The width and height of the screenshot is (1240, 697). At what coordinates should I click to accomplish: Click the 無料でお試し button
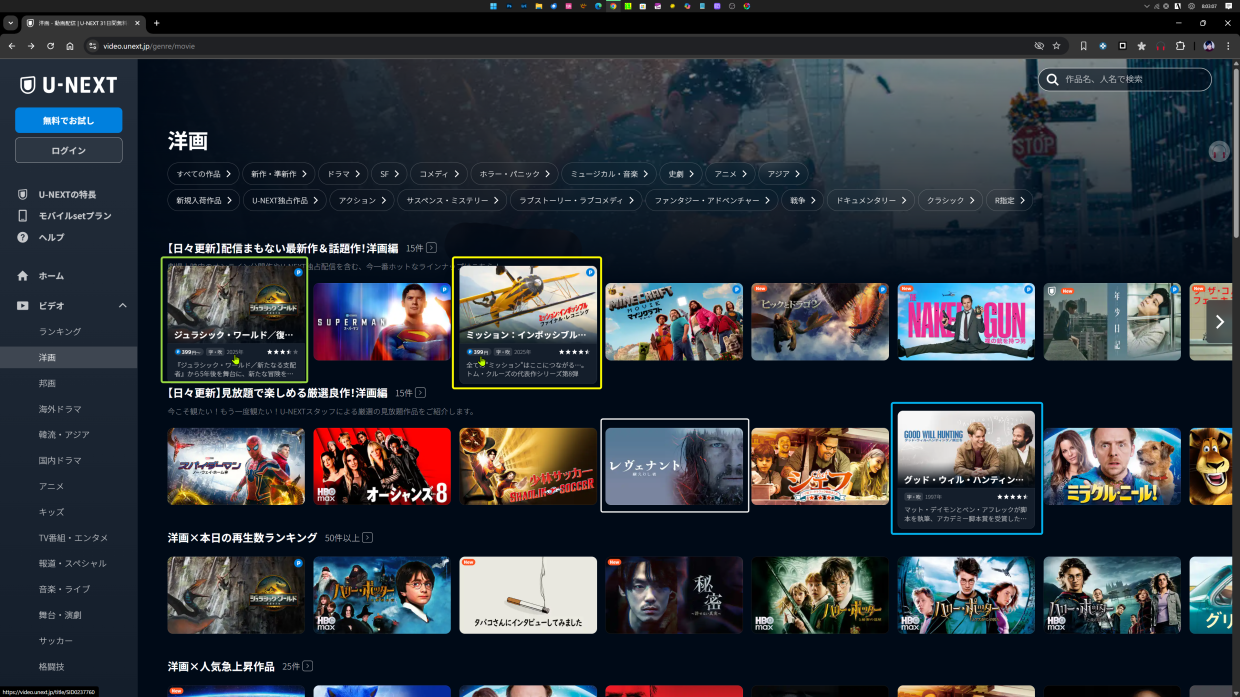pos(68,120)
